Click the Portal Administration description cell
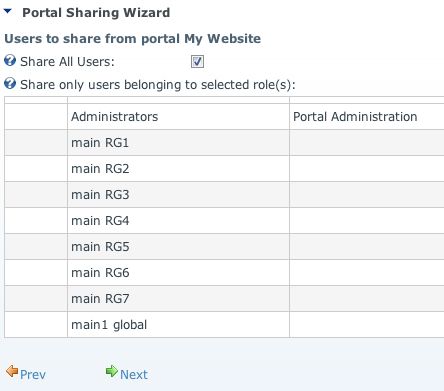The image size is (444, 391). point(367,117)
